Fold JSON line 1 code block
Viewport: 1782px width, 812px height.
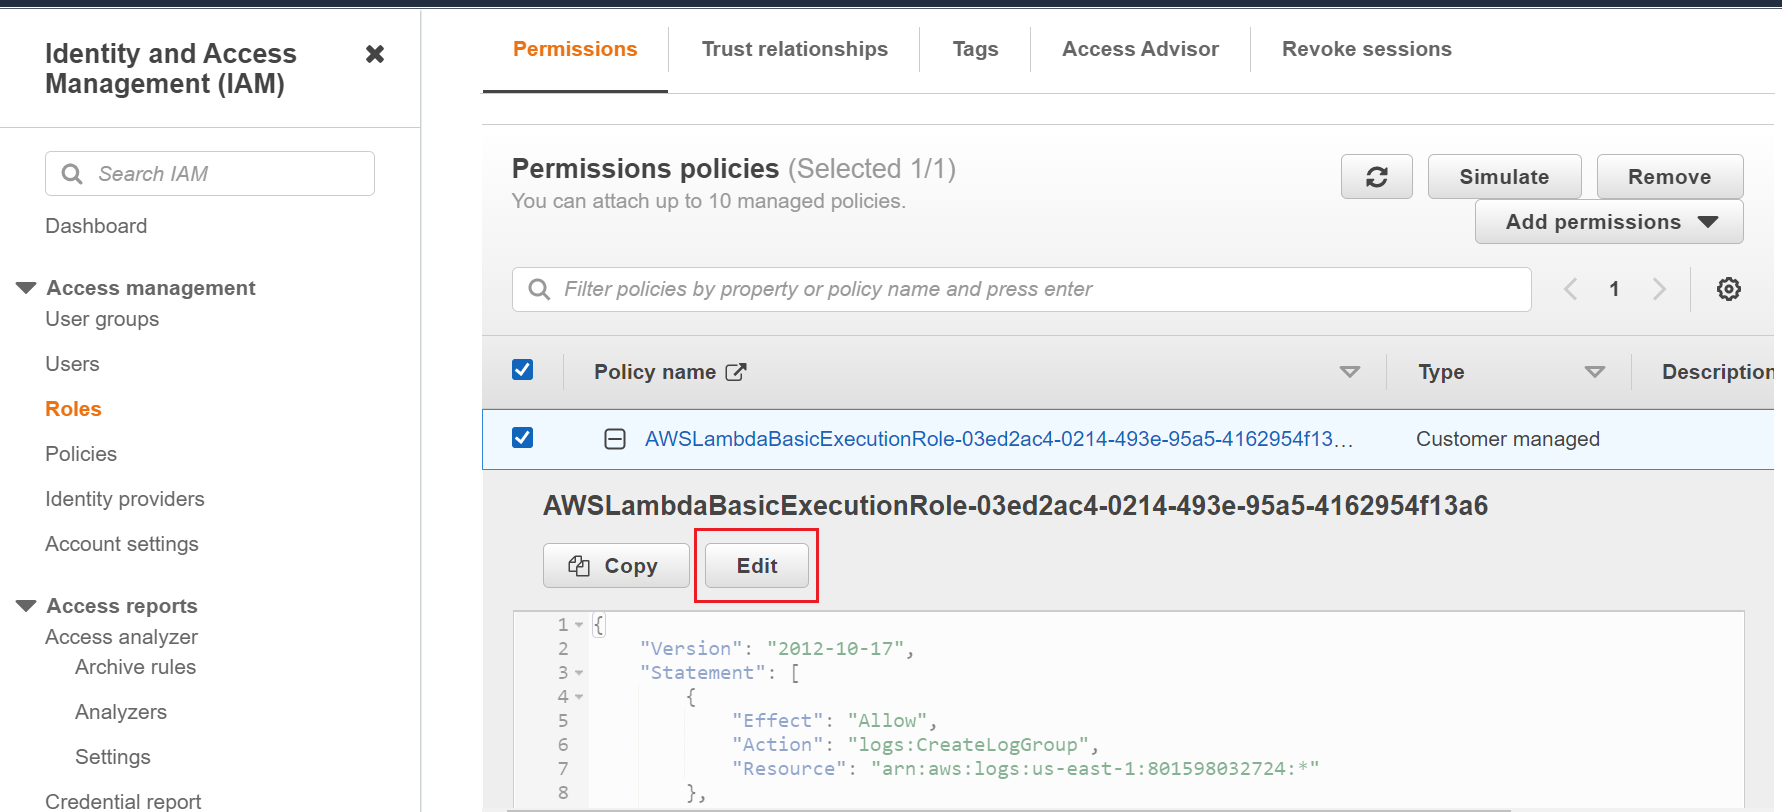579,625
